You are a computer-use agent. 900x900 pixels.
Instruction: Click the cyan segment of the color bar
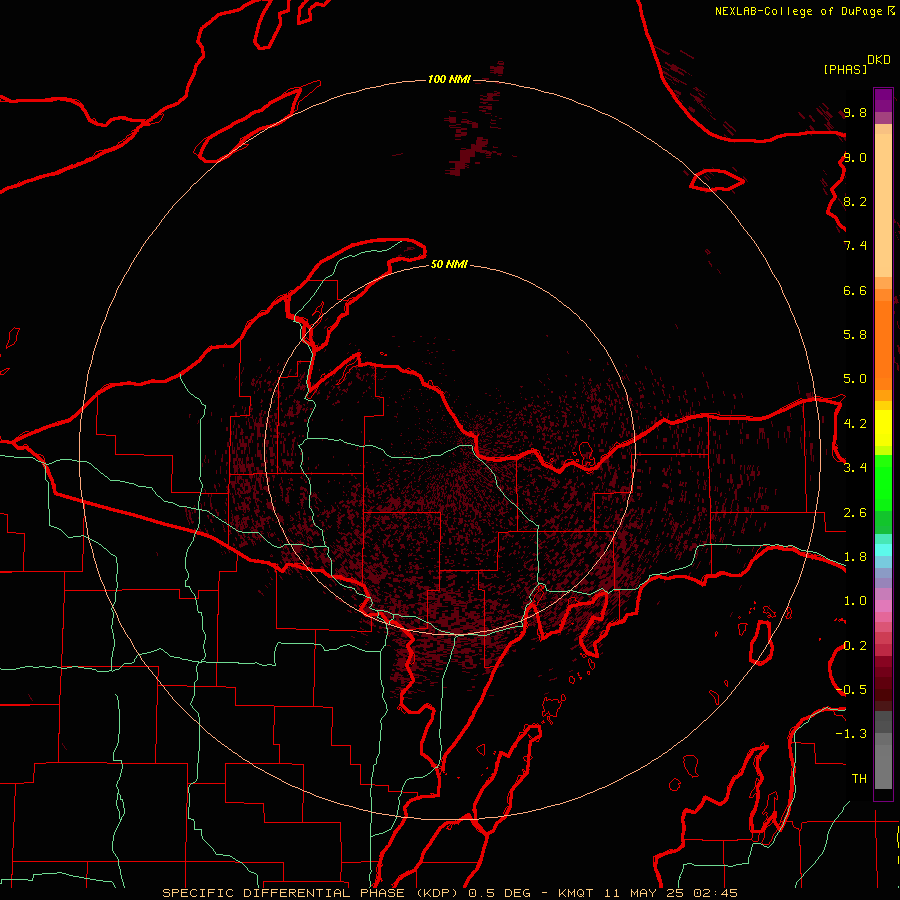pyautogui.click(x=883, y=549)
